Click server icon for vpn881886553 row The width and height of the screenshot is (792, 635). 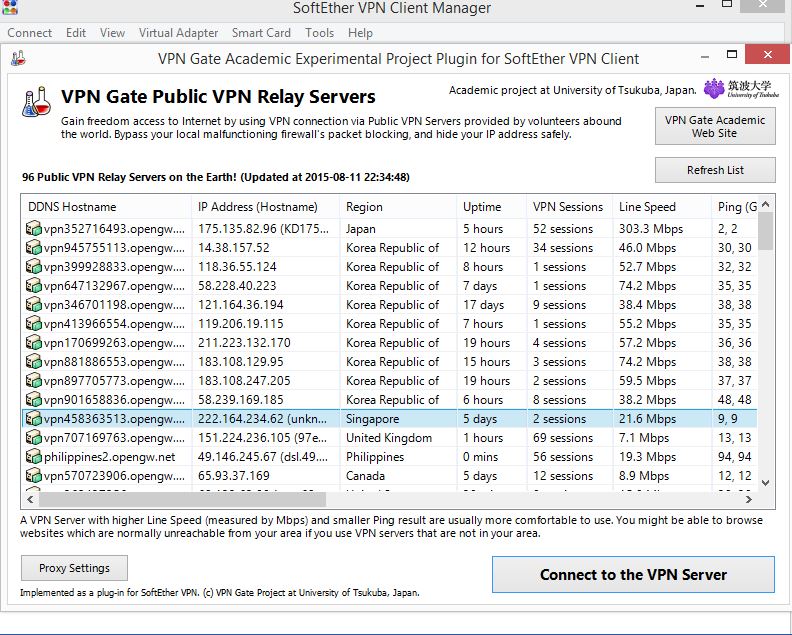(33, 362)
